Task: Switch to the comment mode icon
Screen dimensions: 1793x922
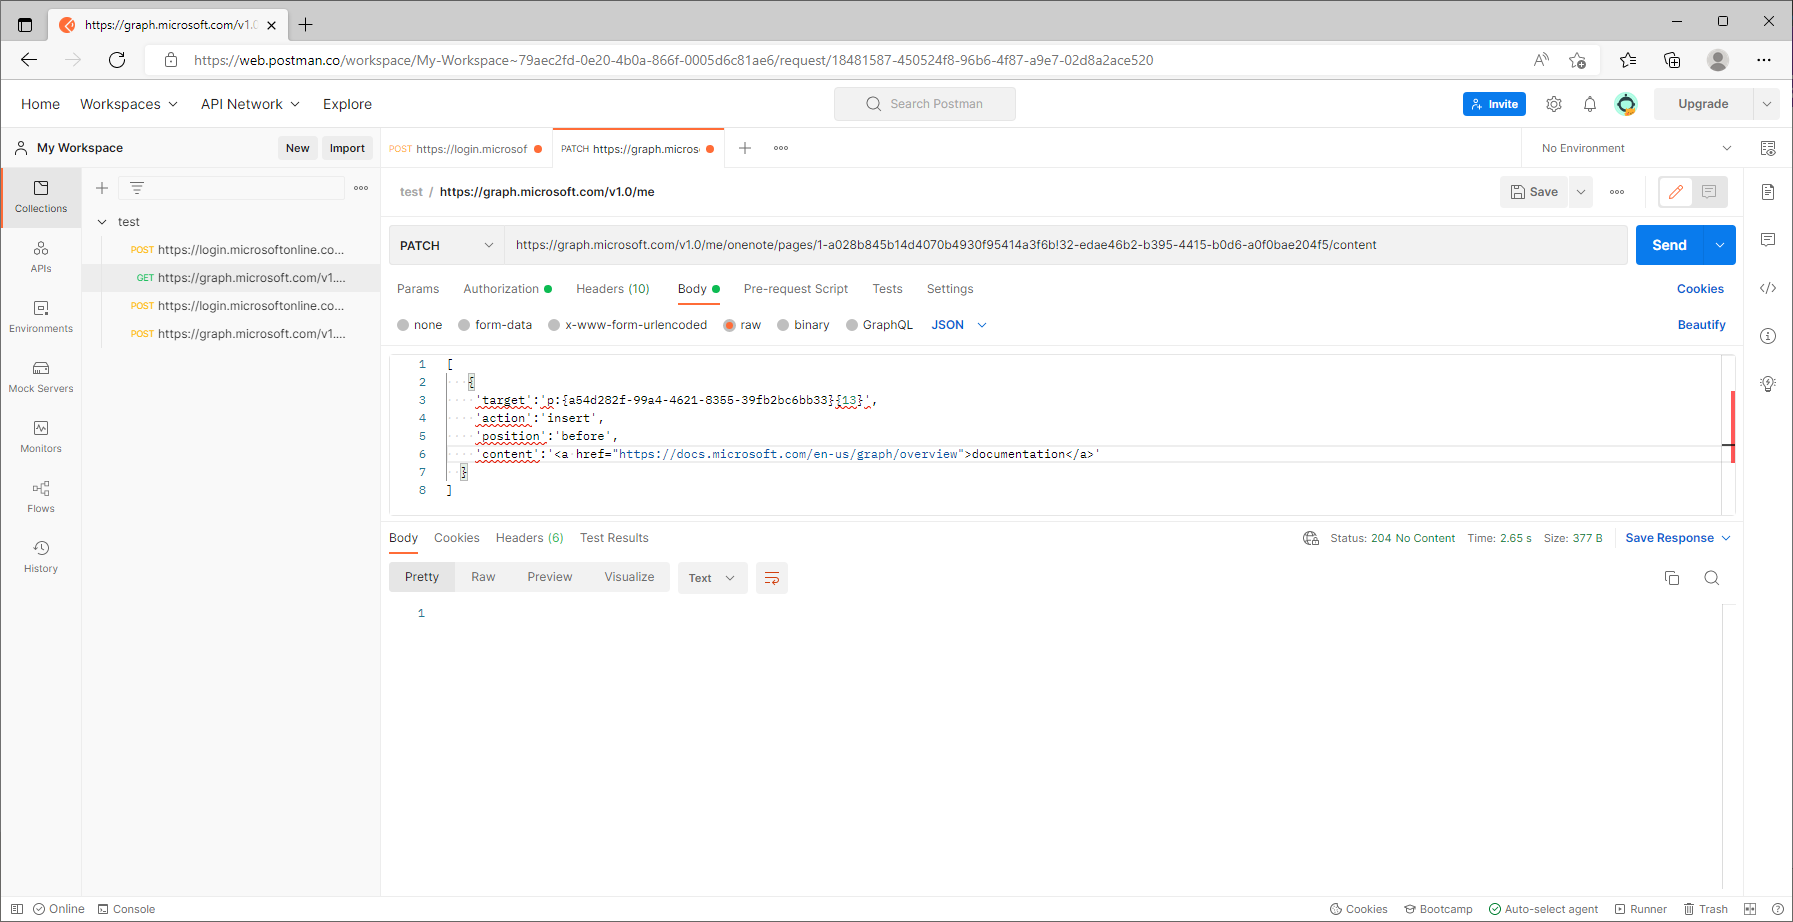Action: coord(1709,192)
